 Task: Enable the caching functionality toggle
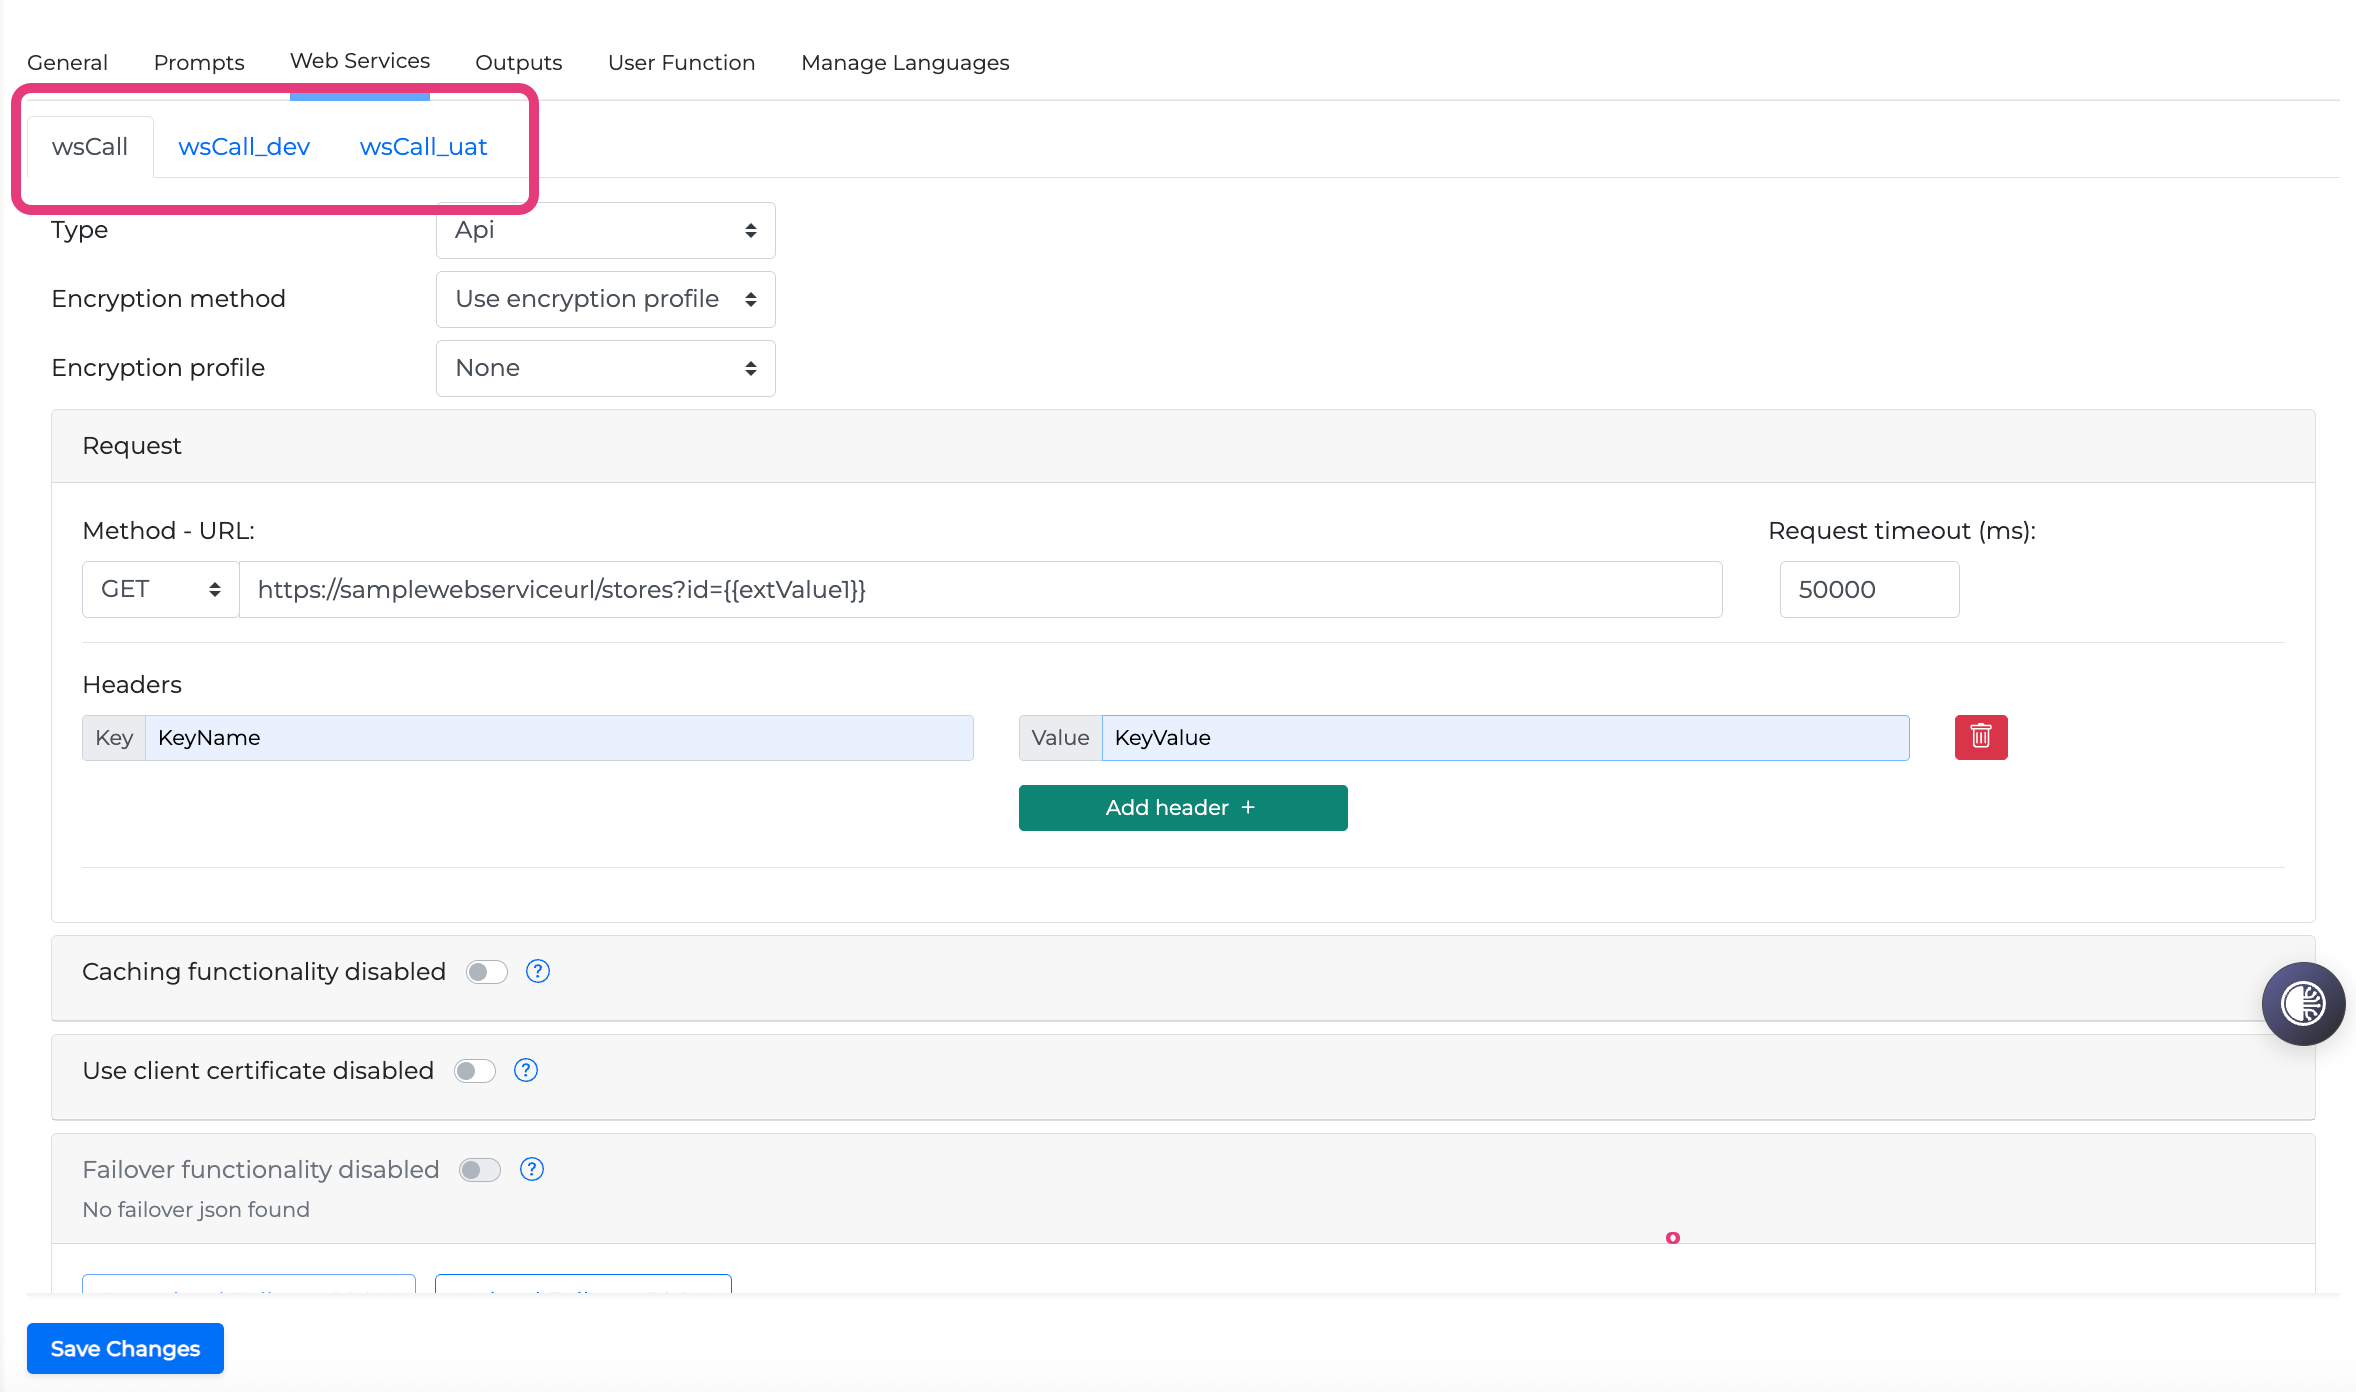(487, 972)
